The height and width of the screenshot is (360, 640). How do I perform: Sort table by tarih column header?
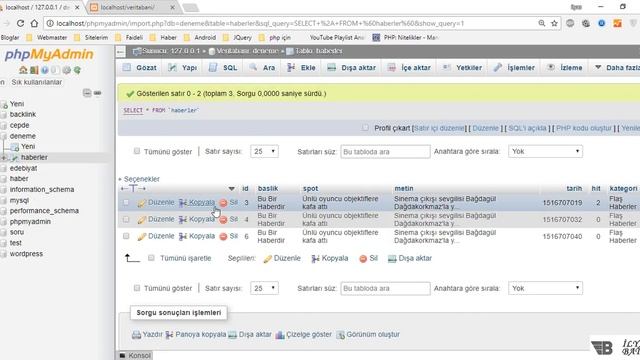[574, 189]
